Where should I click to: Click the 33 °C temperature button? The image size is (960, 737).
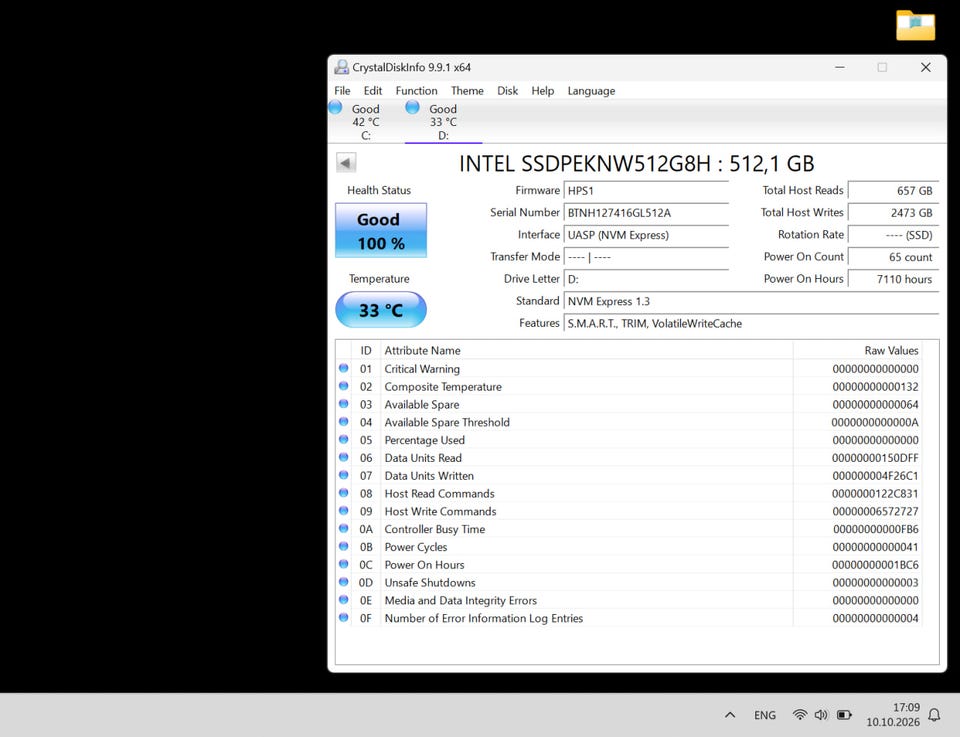(x=381, y=310)
